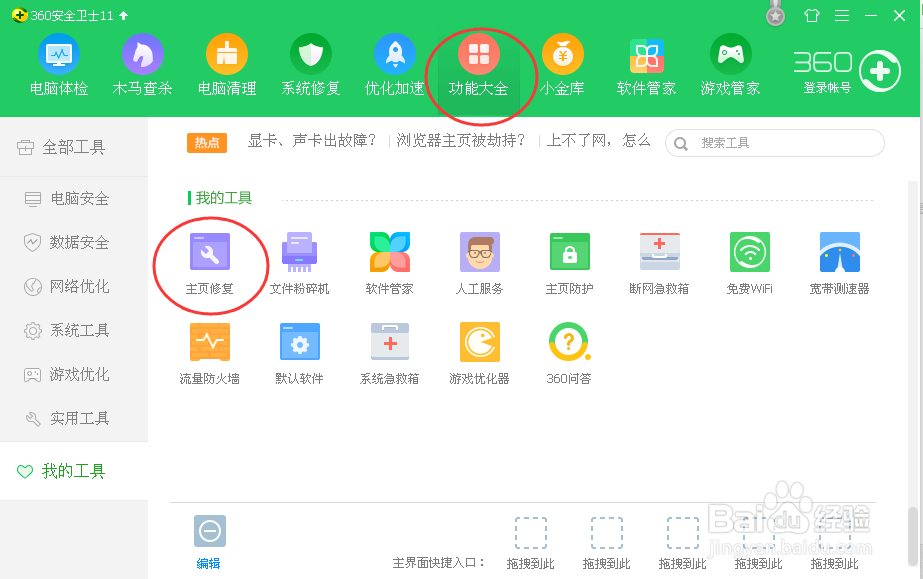Screen dimensions: 923x579
Task: Launch 人工服务 manual service
Action: click(x=479, y=264)
